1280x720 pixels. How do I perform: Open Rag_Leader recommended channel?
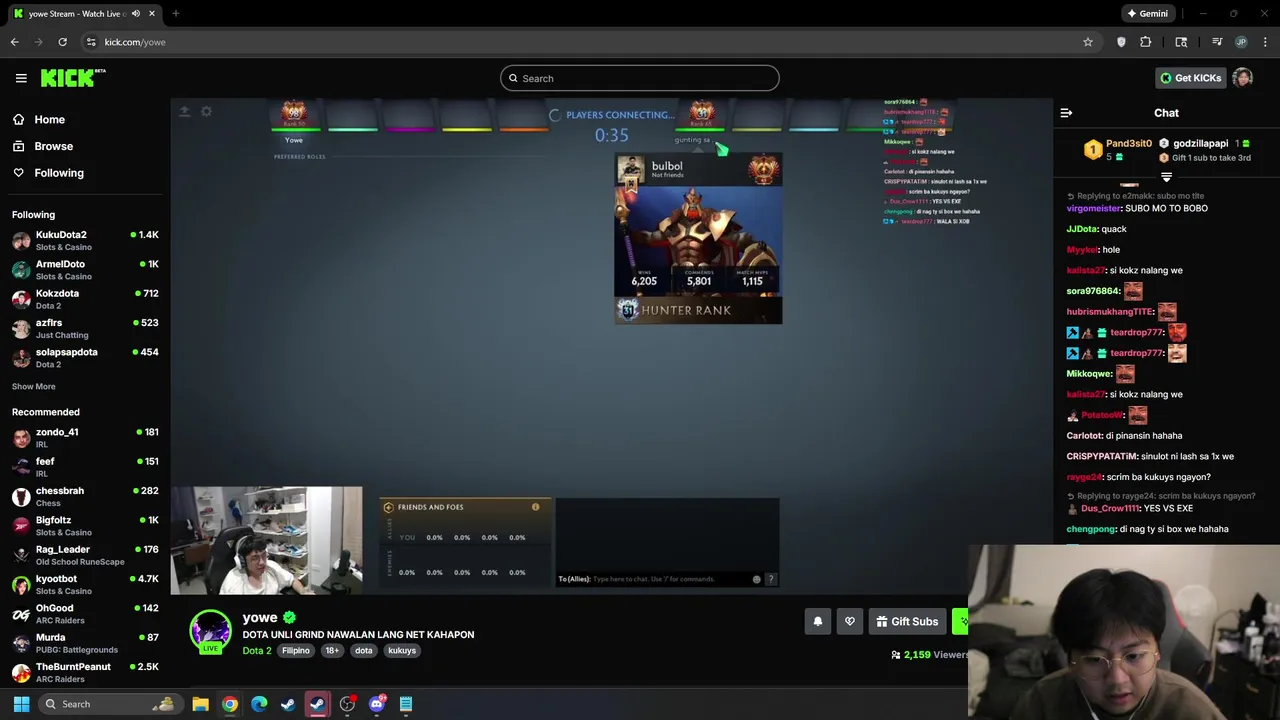pos(85,555)
